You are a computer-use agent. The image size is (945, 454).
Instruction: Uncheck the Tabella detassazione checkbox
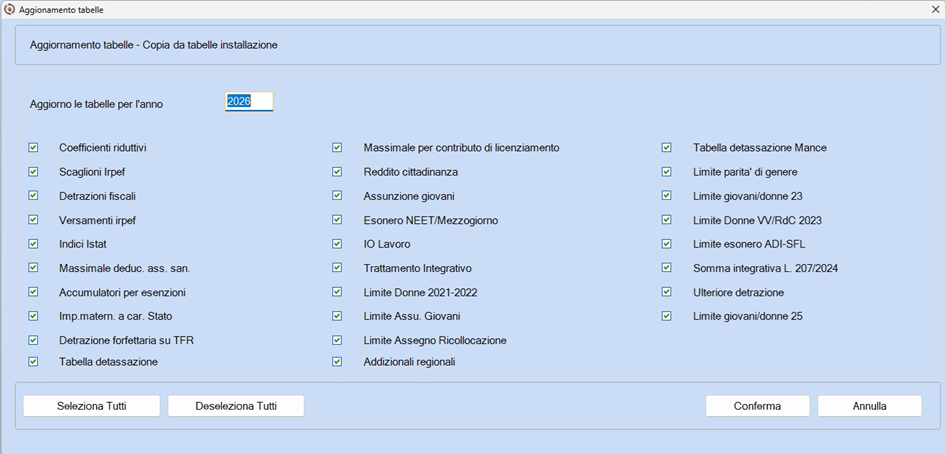[33, 361]
